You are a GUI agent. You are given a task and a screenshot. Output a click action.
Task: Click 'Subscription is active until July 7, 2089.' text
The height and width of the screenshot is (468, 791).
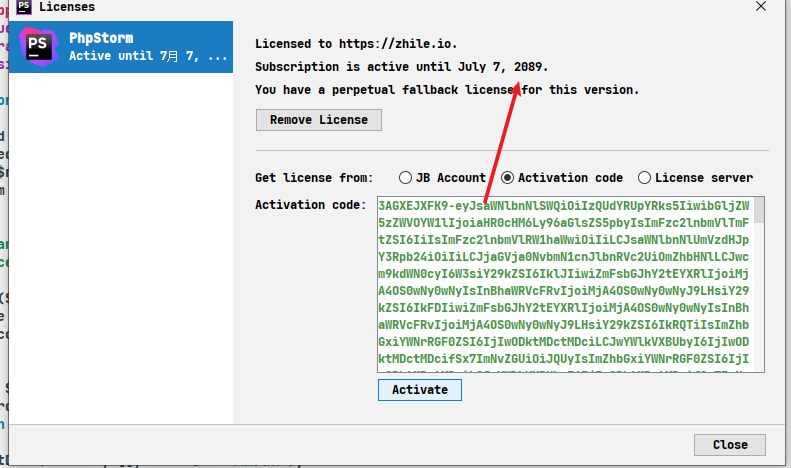(401, 67)
